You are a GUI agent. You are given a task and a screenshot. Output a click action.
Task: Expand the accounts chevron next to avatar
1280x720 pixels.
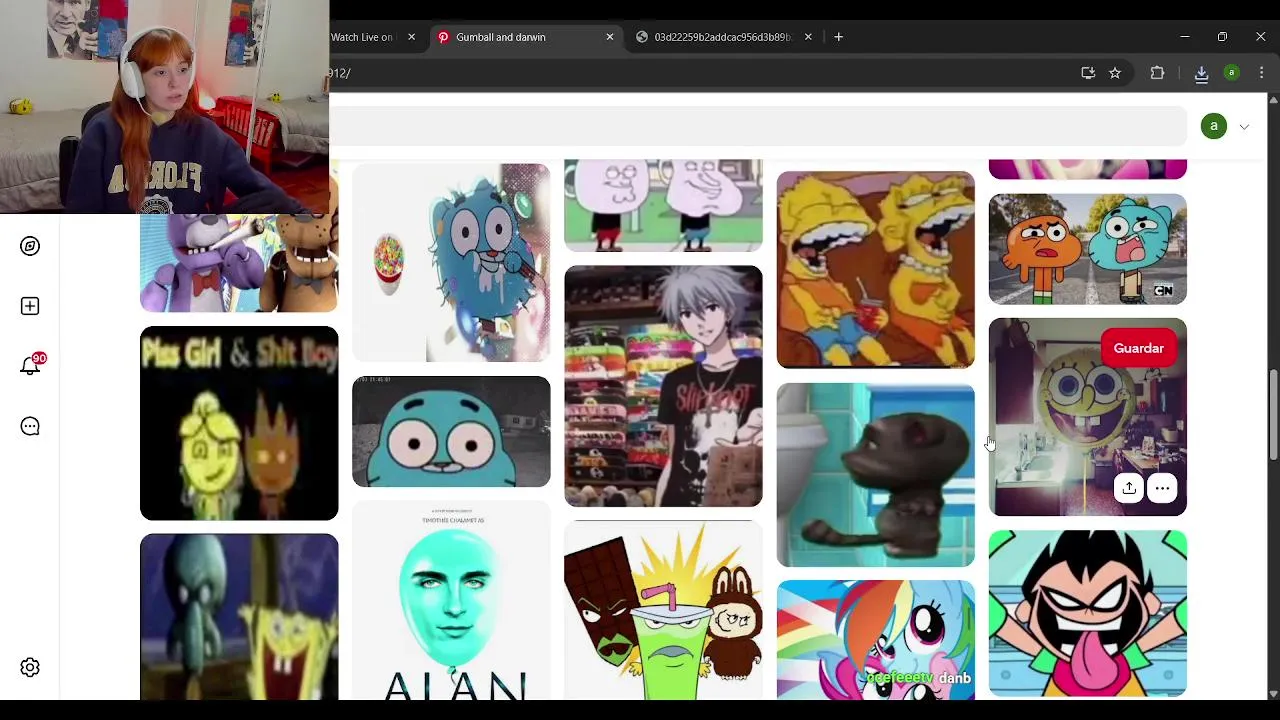coord(1244,127)
